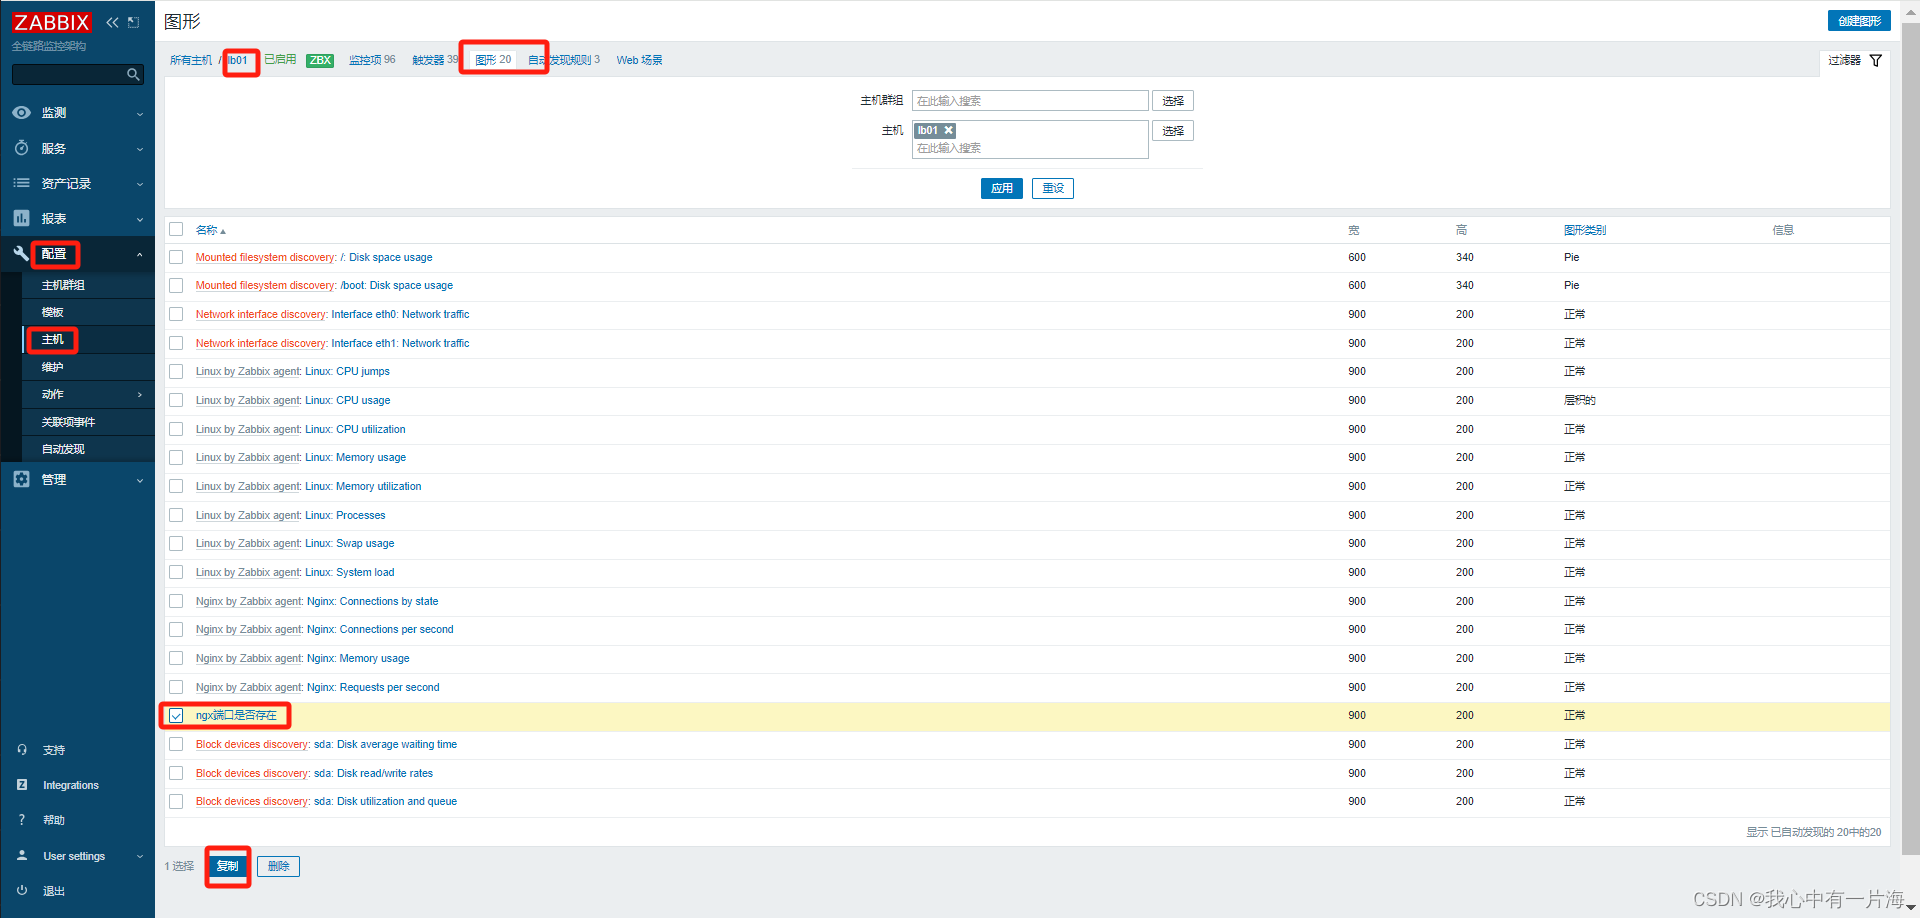Open 维护 in the sidebar
Screen dimensions: 1920x918
click(x=52, y=367)
